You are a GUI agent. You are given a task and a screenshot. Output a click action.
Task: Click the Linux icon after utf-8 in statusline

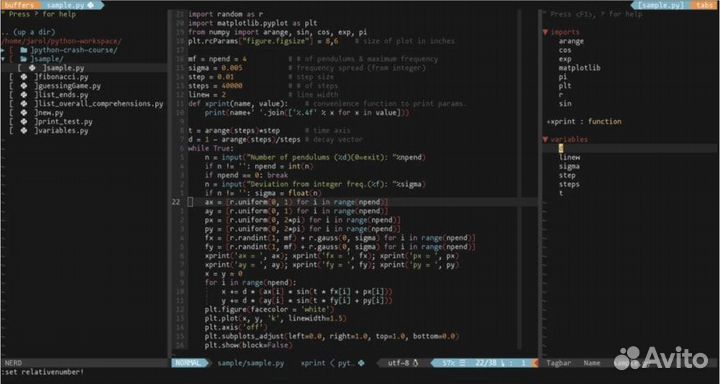[416, 363]
